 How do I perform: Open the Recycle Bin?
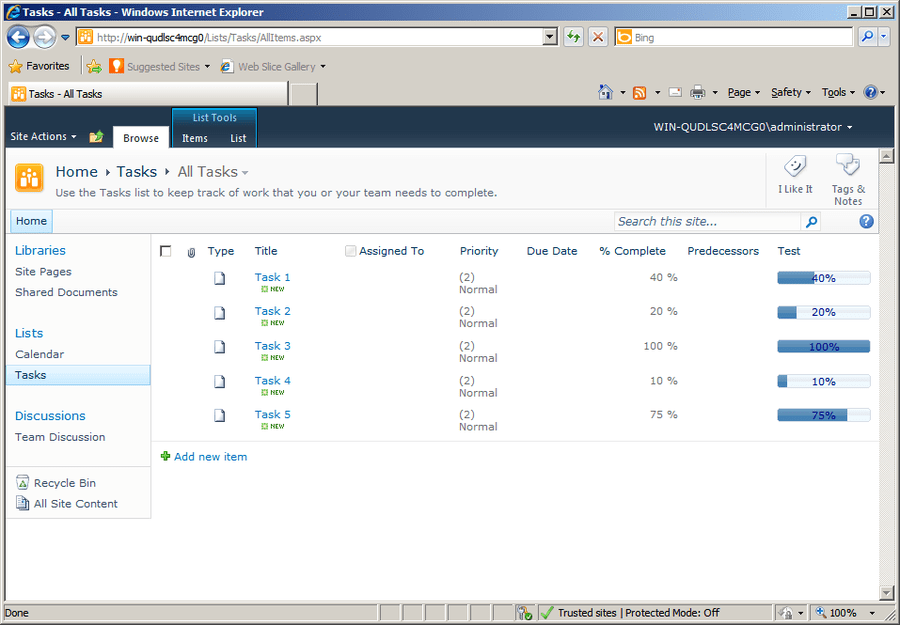(65, 483)
